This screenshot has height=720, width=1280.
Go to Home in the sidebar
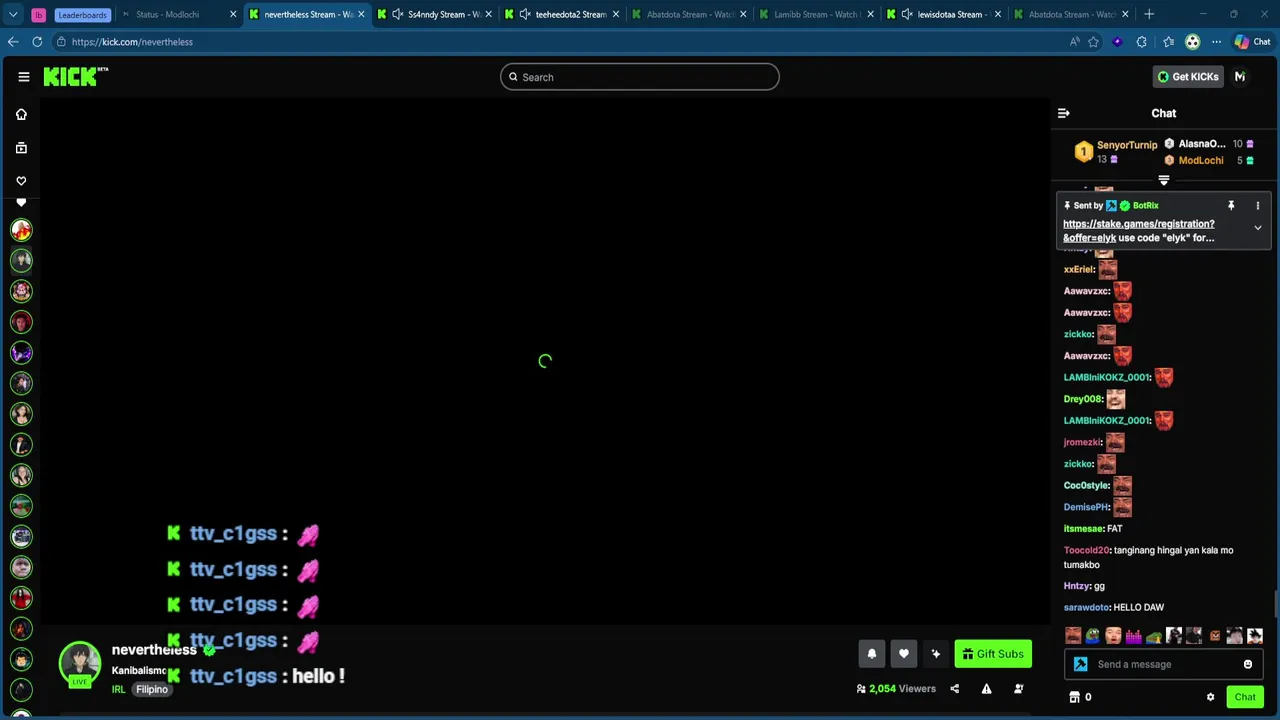point(21,114)
